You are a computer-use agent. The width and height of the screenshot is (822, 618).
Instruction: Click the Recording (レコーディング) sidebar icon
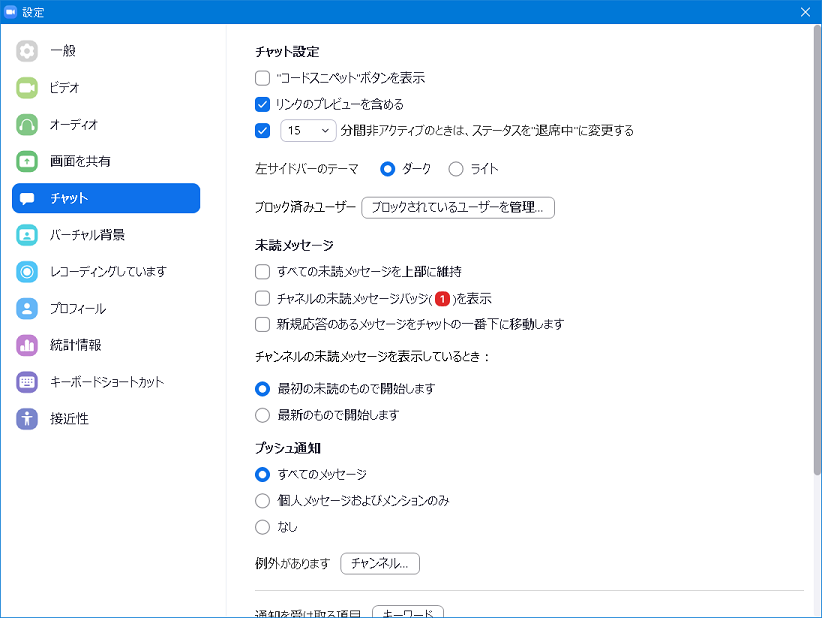point(27,272)
